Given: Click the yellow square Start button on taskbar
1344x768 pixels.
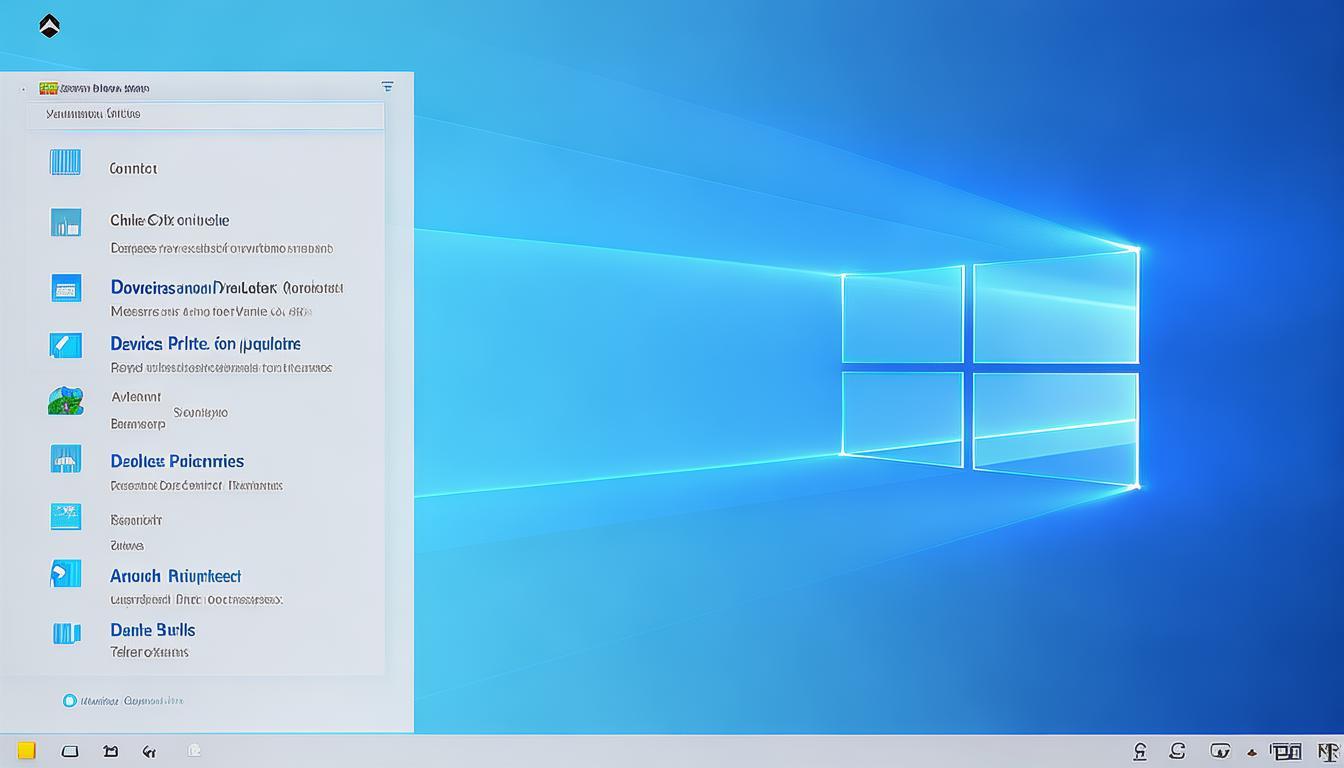Looking at the screenshot, I should click(27, 751).
